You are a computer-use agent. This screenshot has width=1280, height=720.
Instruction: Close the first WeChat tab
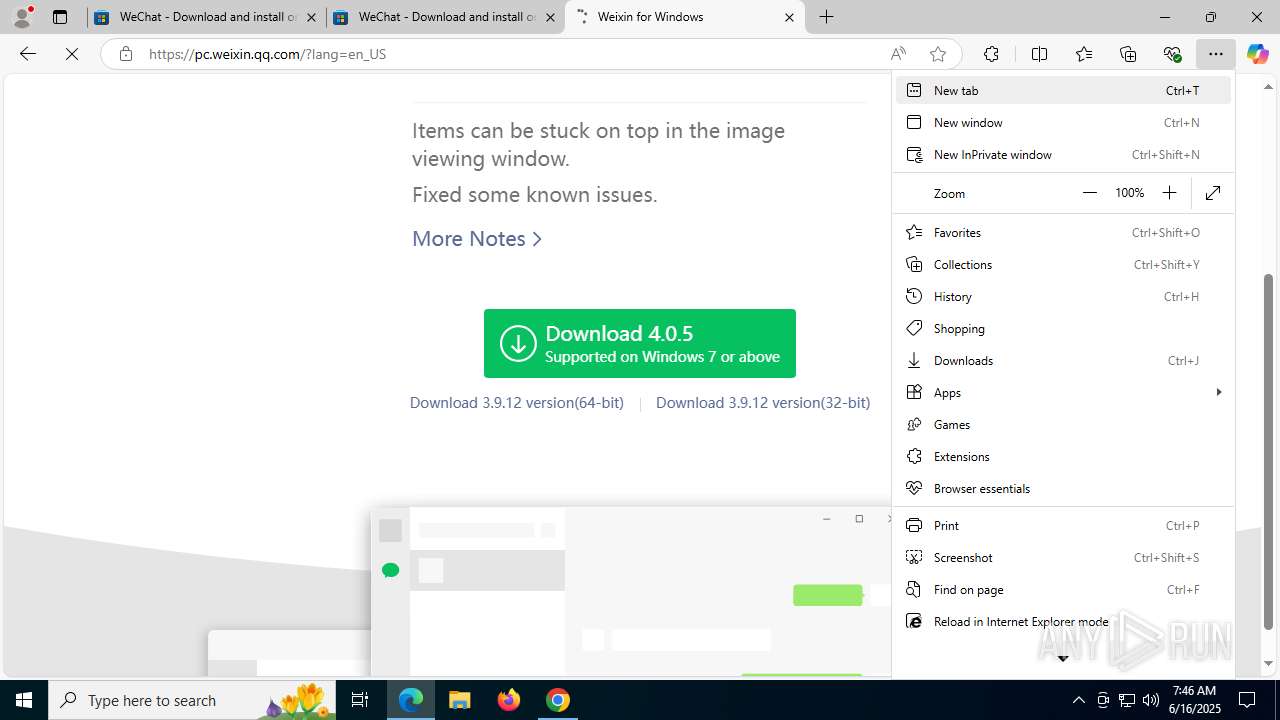311,17
